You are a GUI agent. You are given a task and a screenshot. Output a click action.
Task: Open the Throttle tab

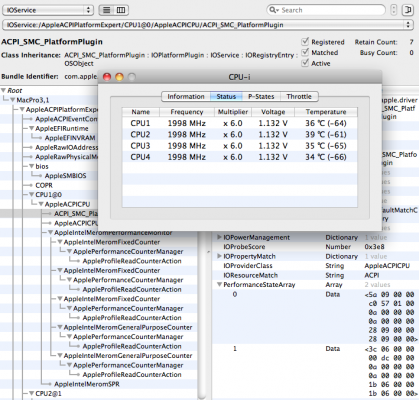pyautogui.click(x=299, y=96)
